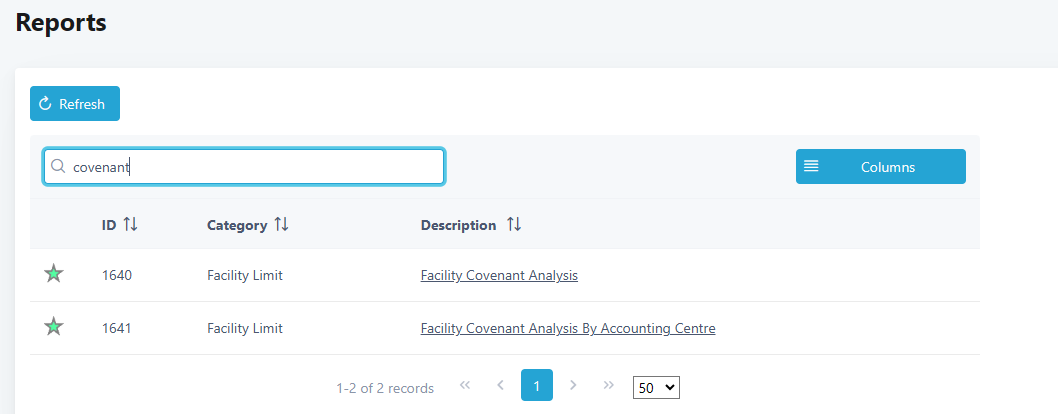Open Facility Covenant Analysis report link
This screenshot has height=414, width=1058.
click(499, 275)
